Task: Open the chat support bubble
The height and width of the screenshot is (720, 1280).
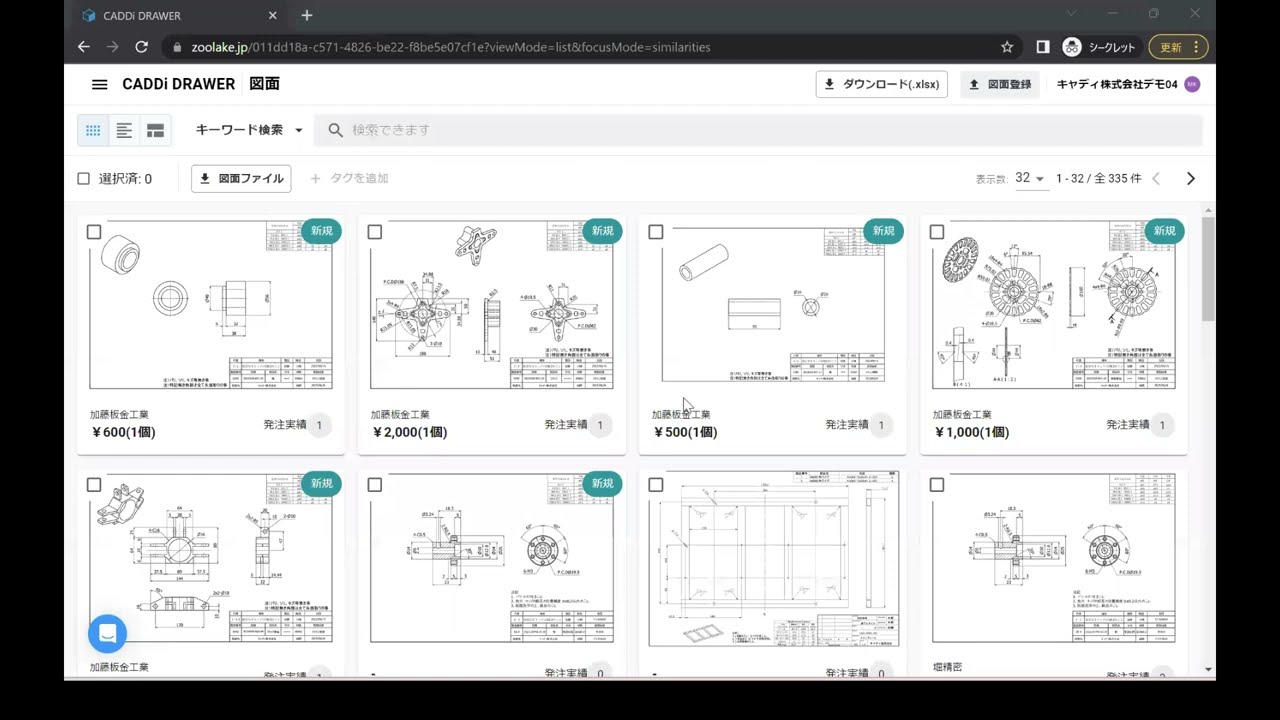Action: [x=107, y=633]
